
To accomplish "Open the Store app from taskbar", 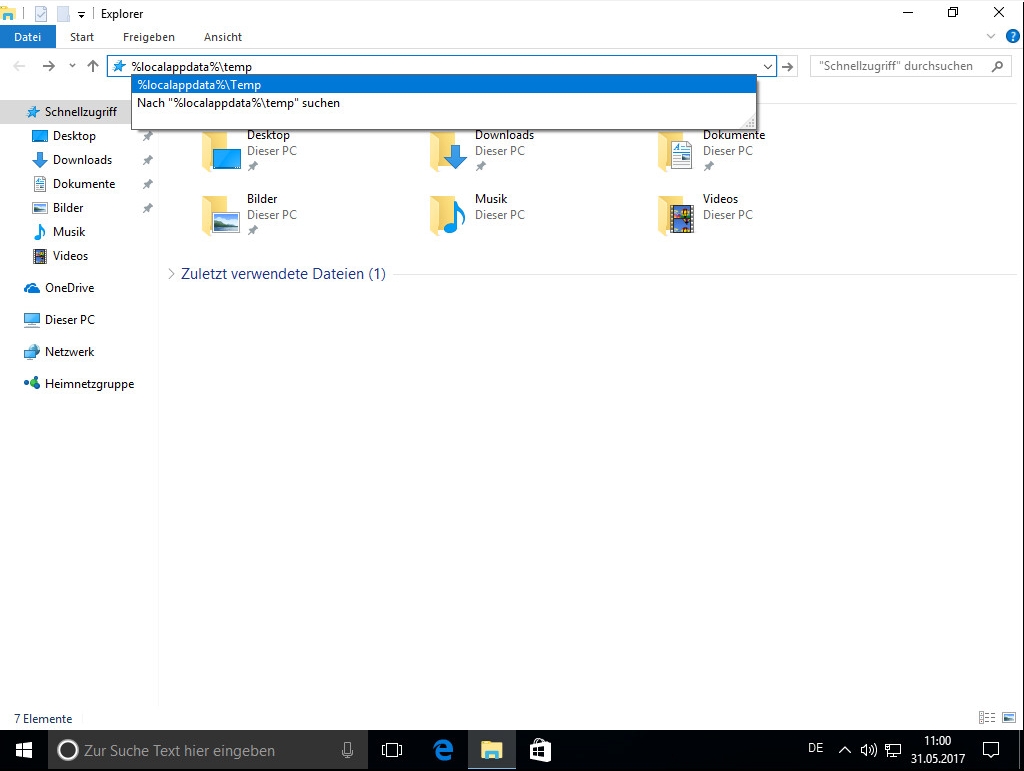I will tap(539, 750).
